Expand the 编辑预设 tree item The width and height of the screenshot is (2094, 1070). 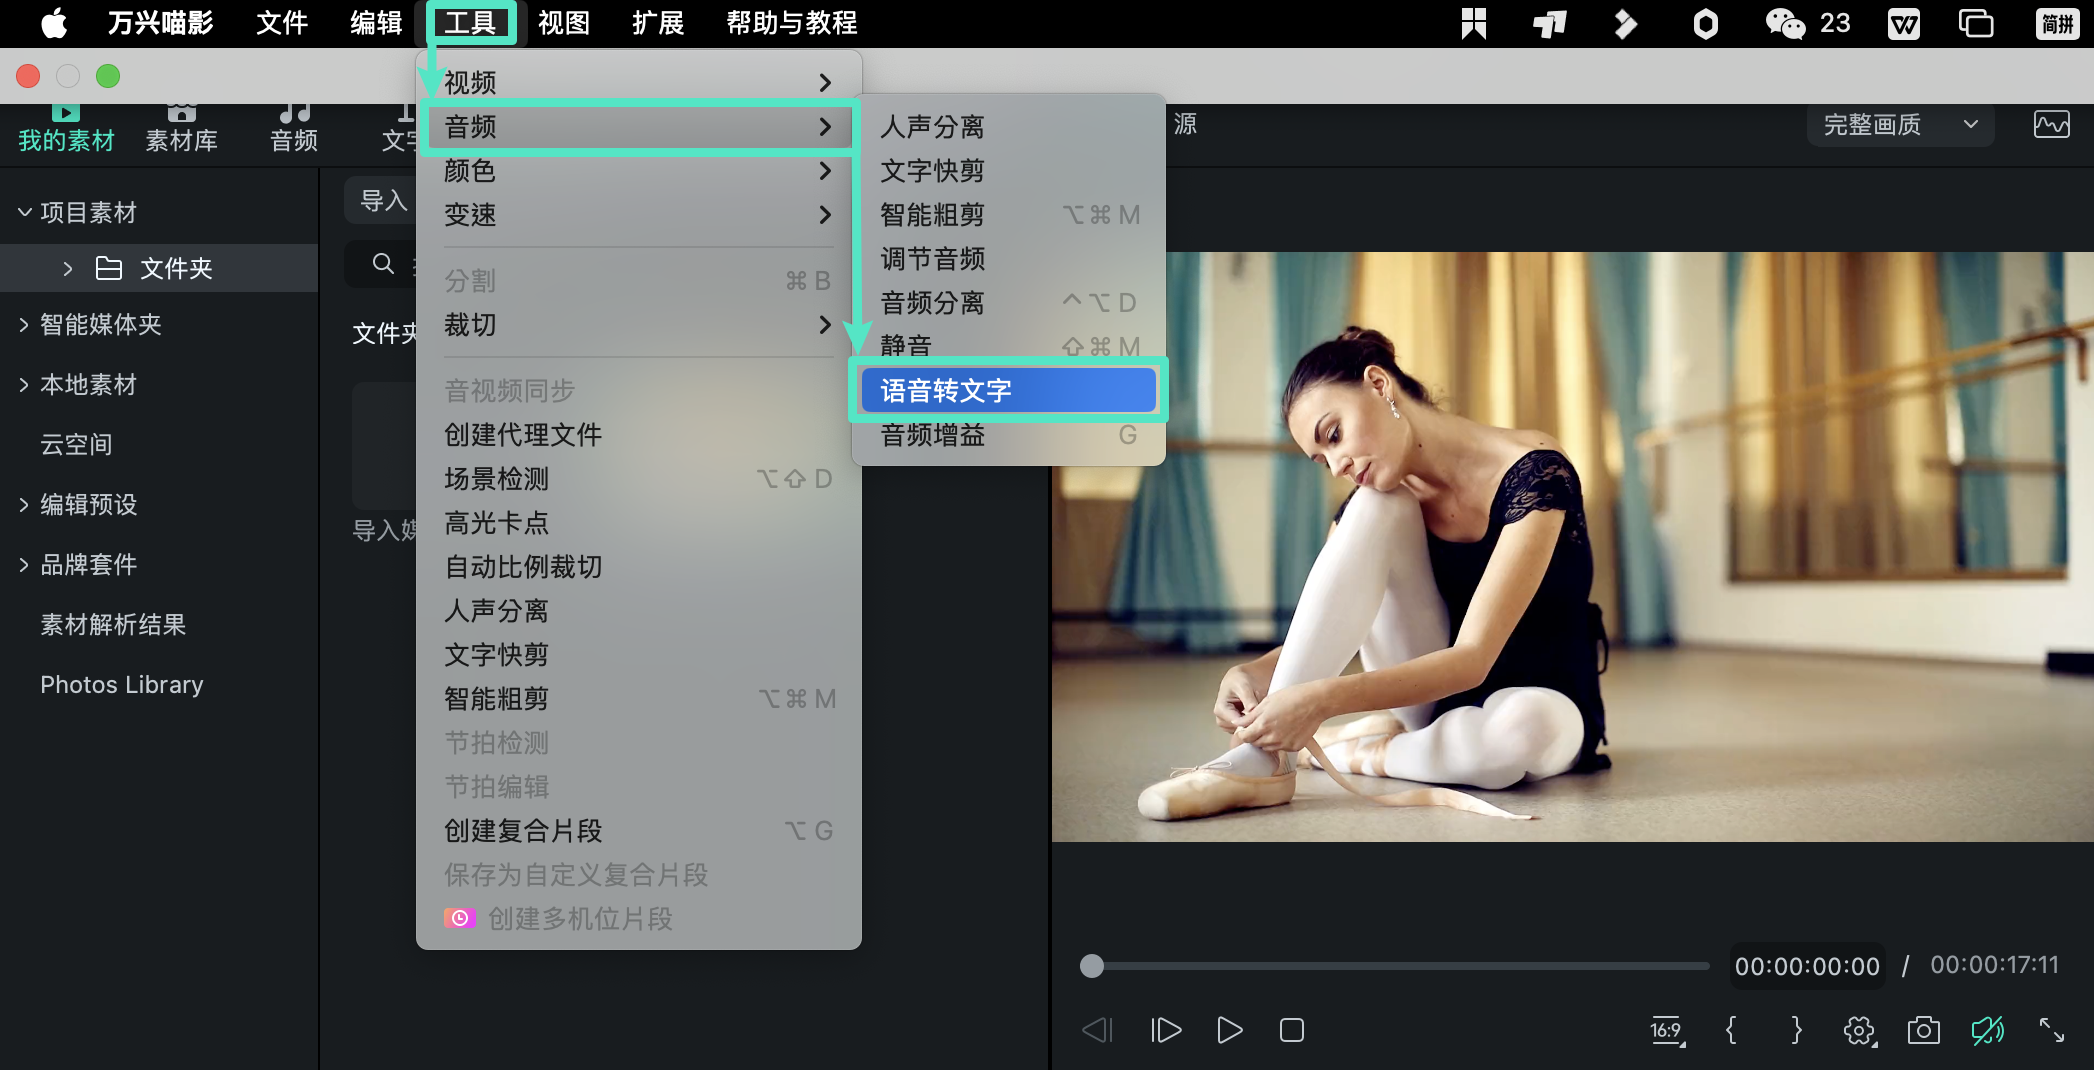(x=24, y=505)
